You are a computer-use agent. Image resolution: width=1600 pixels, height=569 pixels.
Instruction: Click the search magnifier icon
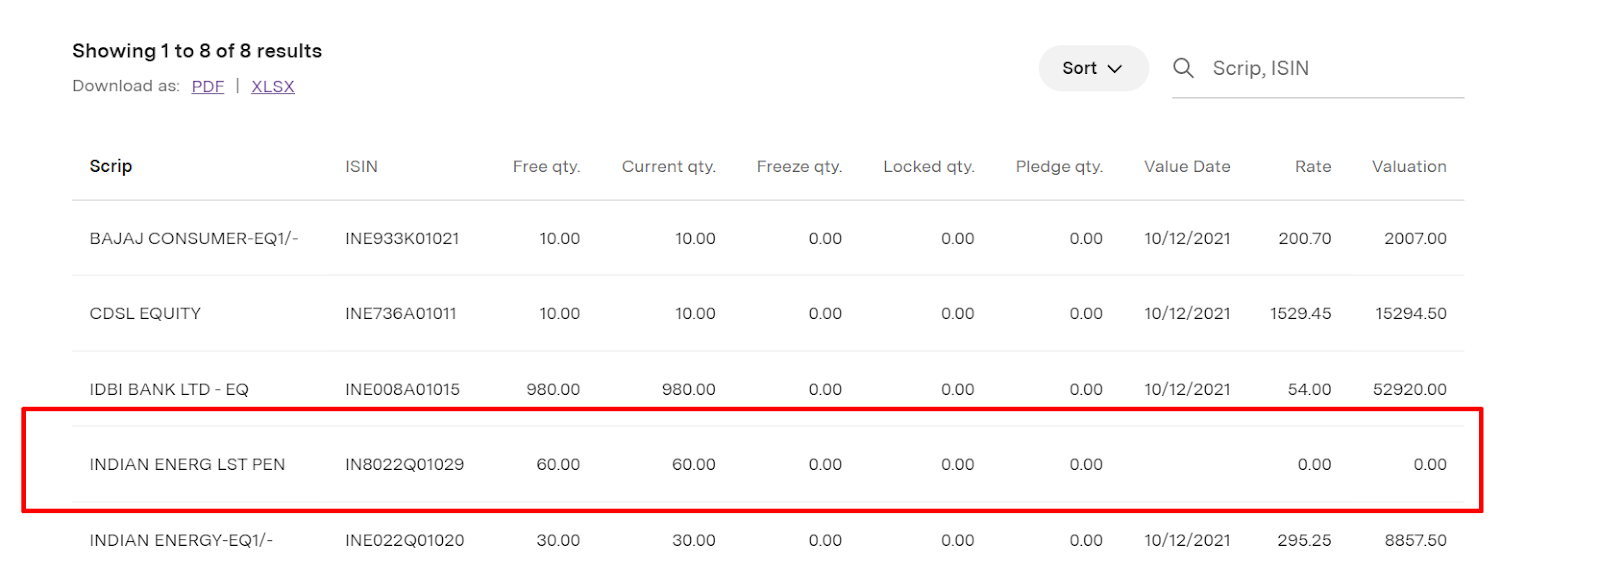point(1183,68)
